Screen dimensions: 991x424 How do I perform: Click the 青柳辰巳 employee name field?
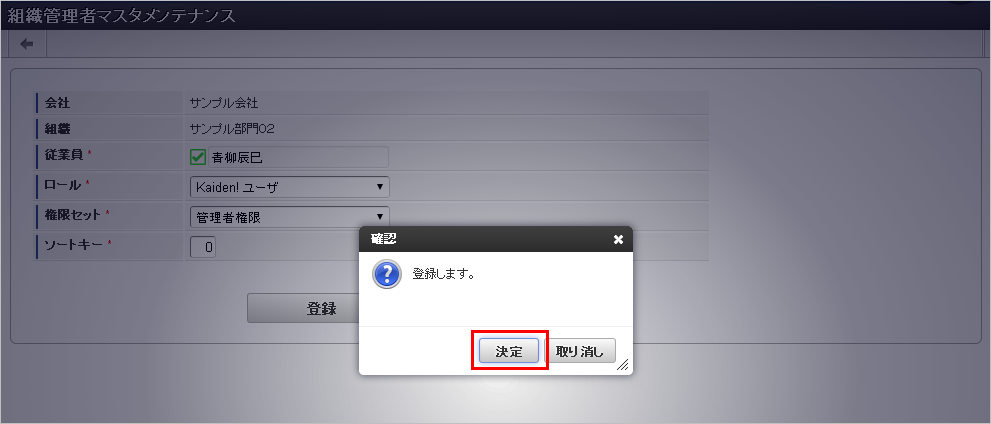click(x=298, y=157)
